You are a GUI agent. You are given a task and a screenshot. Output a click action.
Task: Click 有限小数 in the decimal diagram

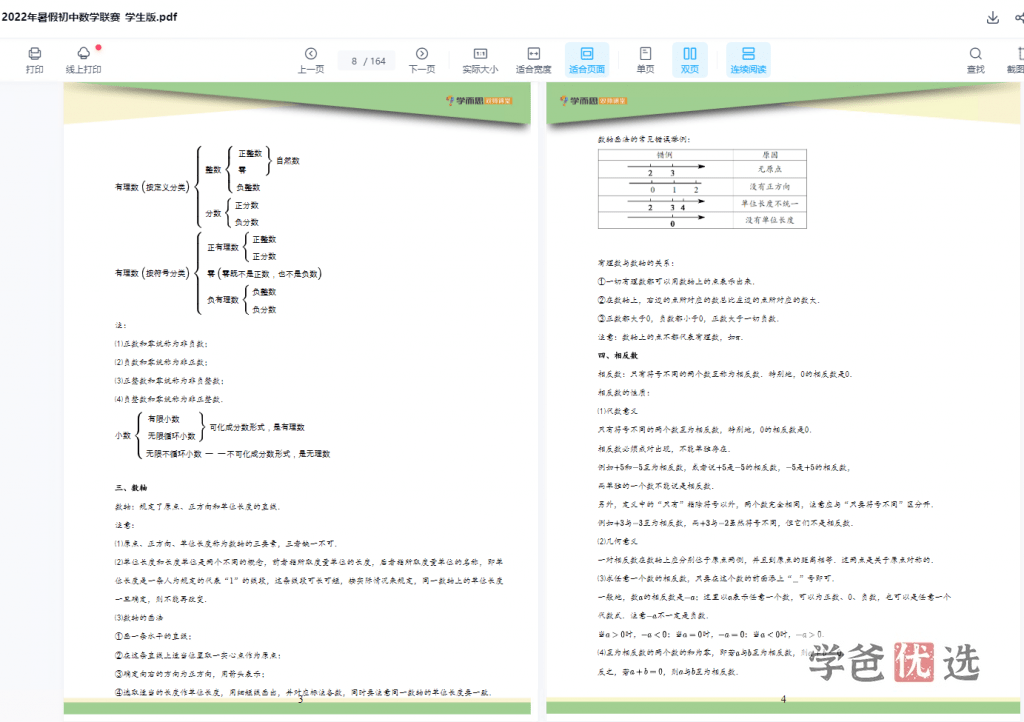click(x=163, y=419)
